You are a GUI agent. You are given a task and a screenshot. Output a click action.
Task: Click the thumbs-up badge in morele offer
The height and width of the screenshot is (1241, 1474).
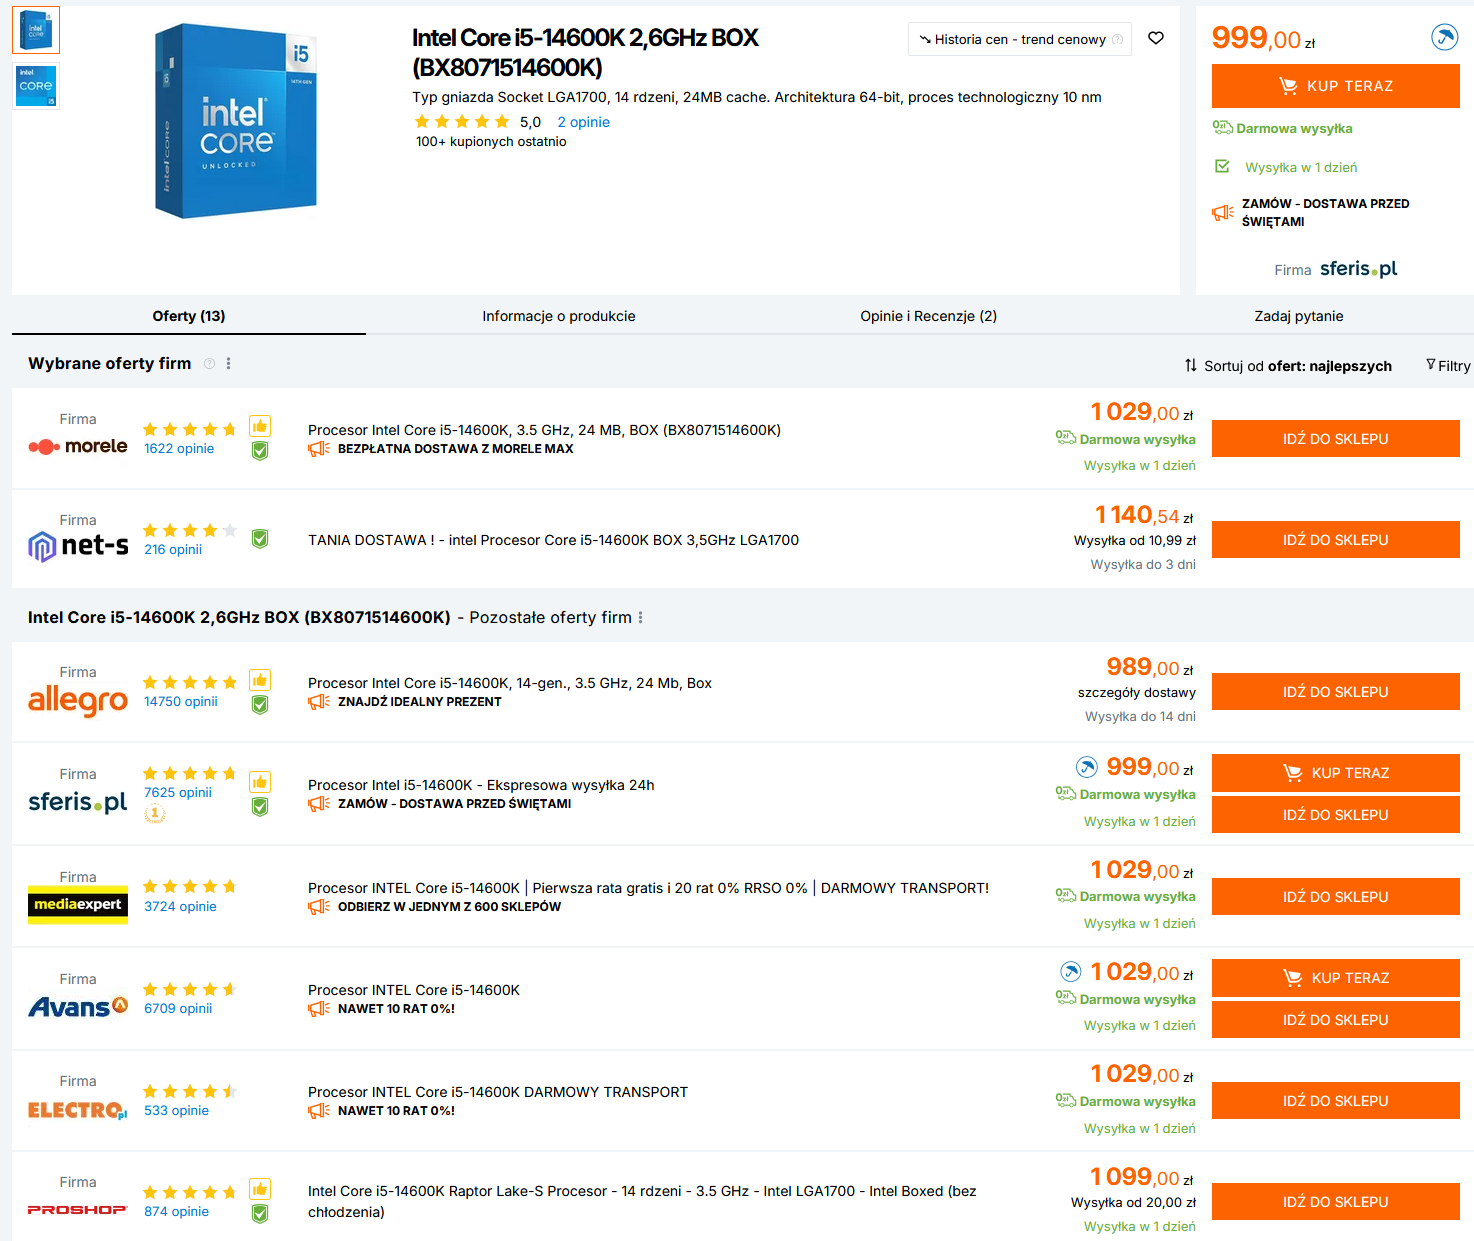pos(260,426)
